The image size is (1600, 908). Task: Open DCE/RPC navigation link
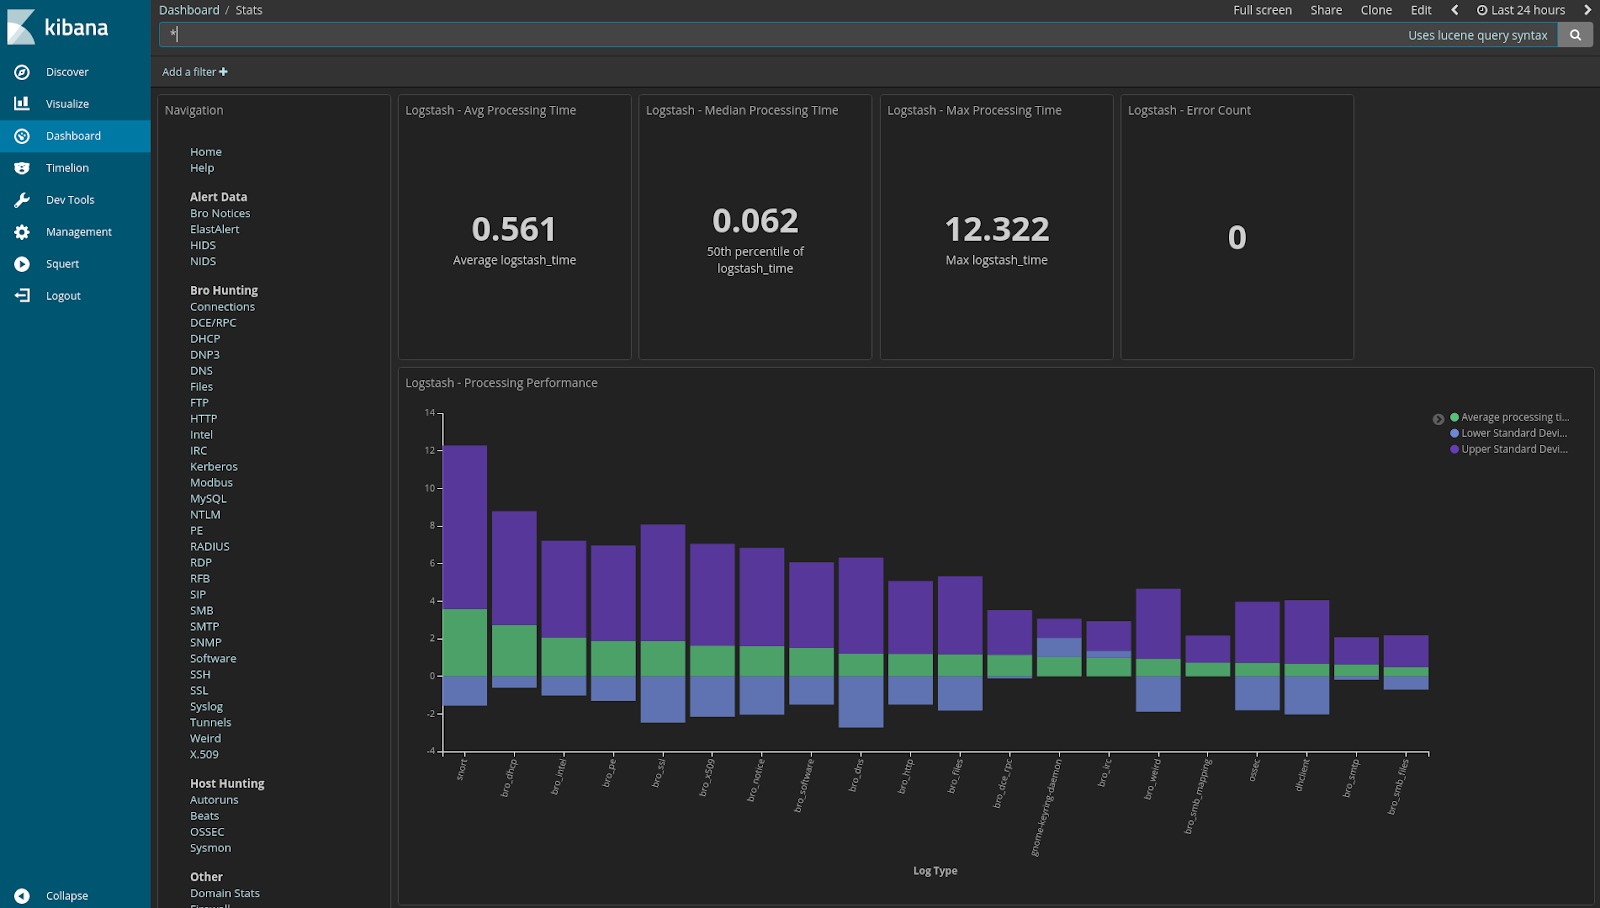[213, 323]
